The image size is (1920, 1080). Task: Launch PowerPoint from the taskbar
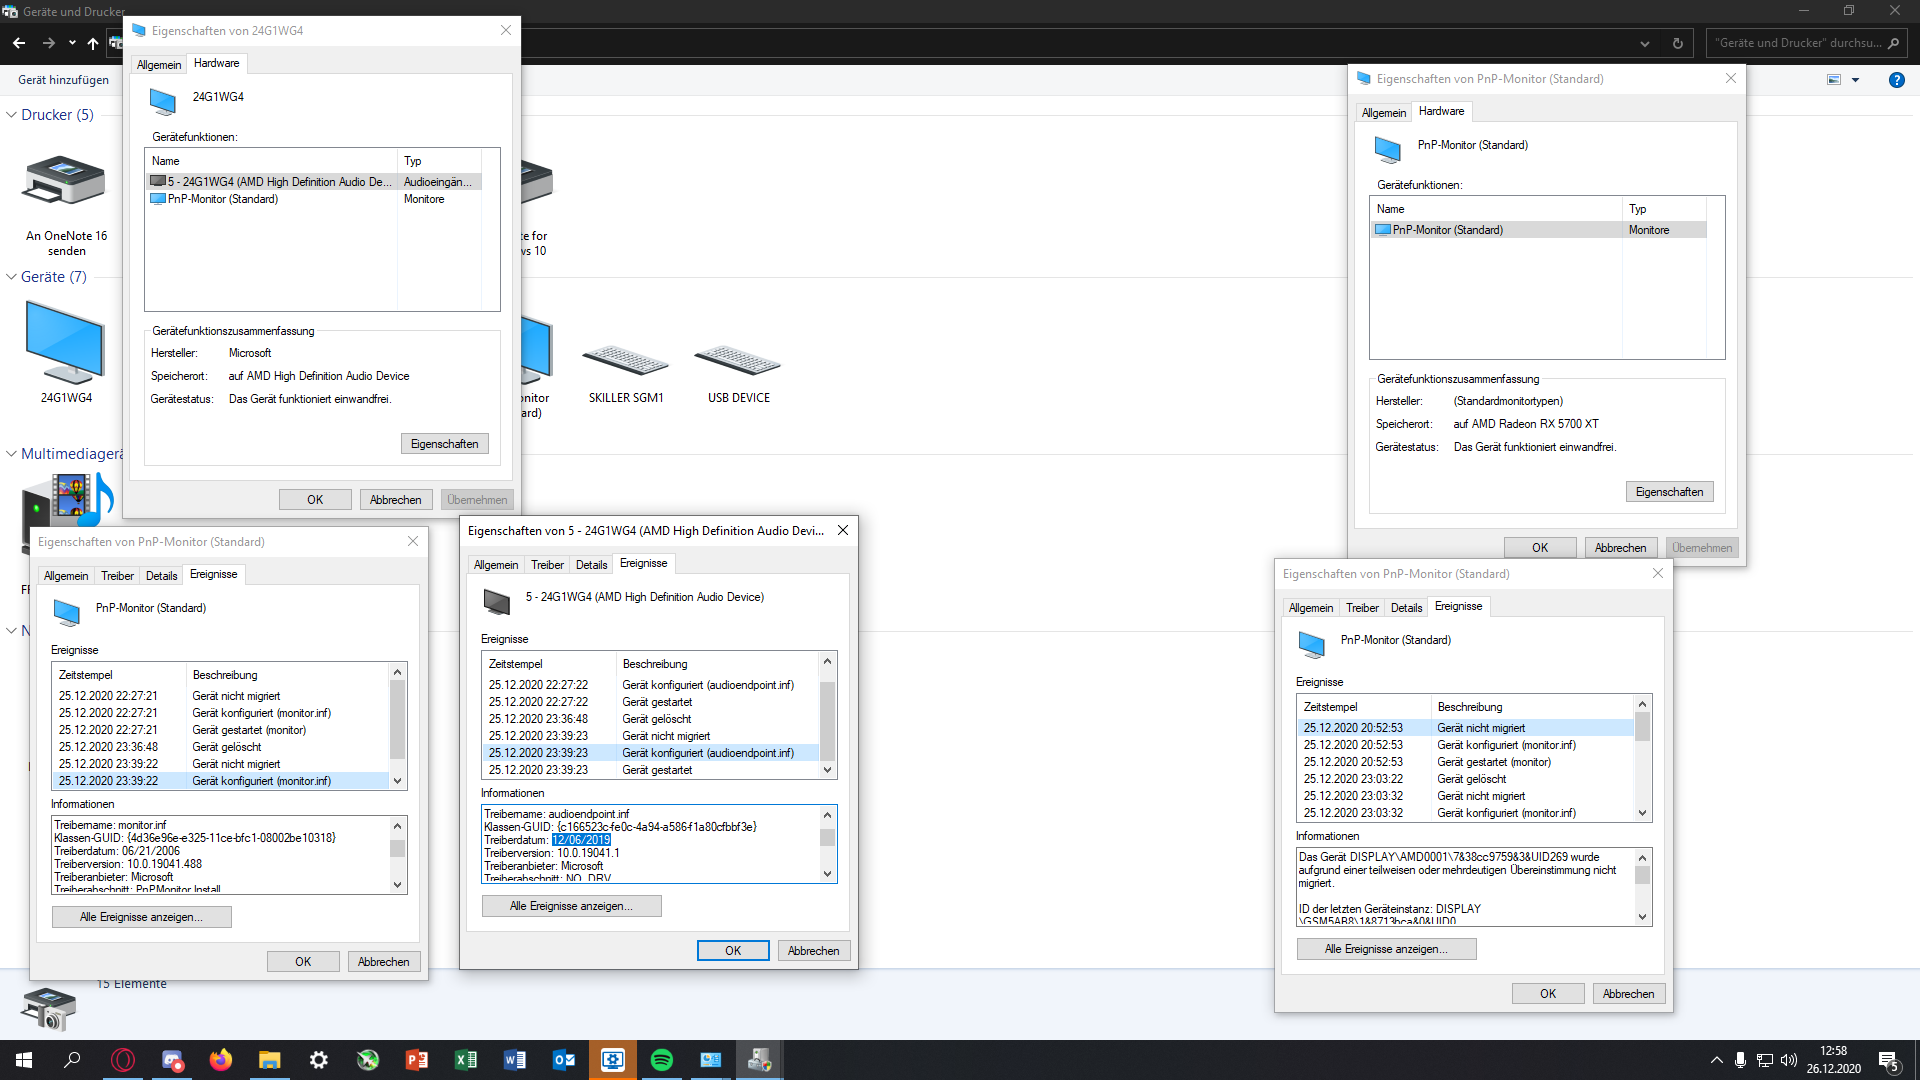(417, 1060)
